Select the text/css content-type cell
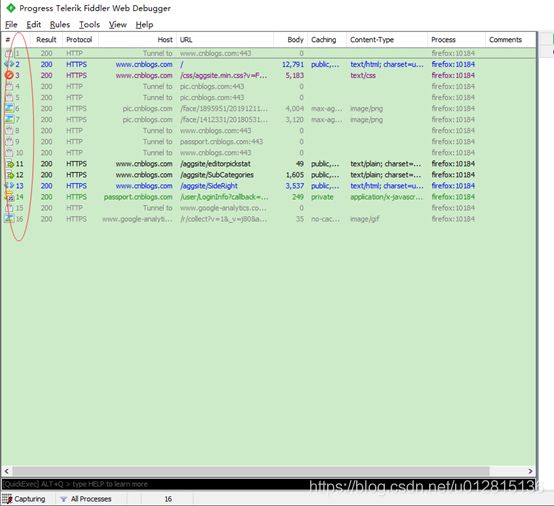The image size is (554, 506). coord(363,75)
